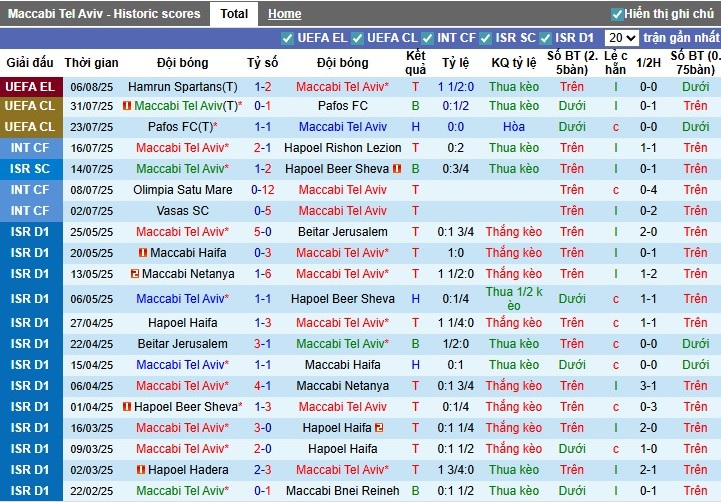721x502 pixels.
Task: Click Maccabi Haifa team on 15/04/25
Action: (x=343, y=365)
